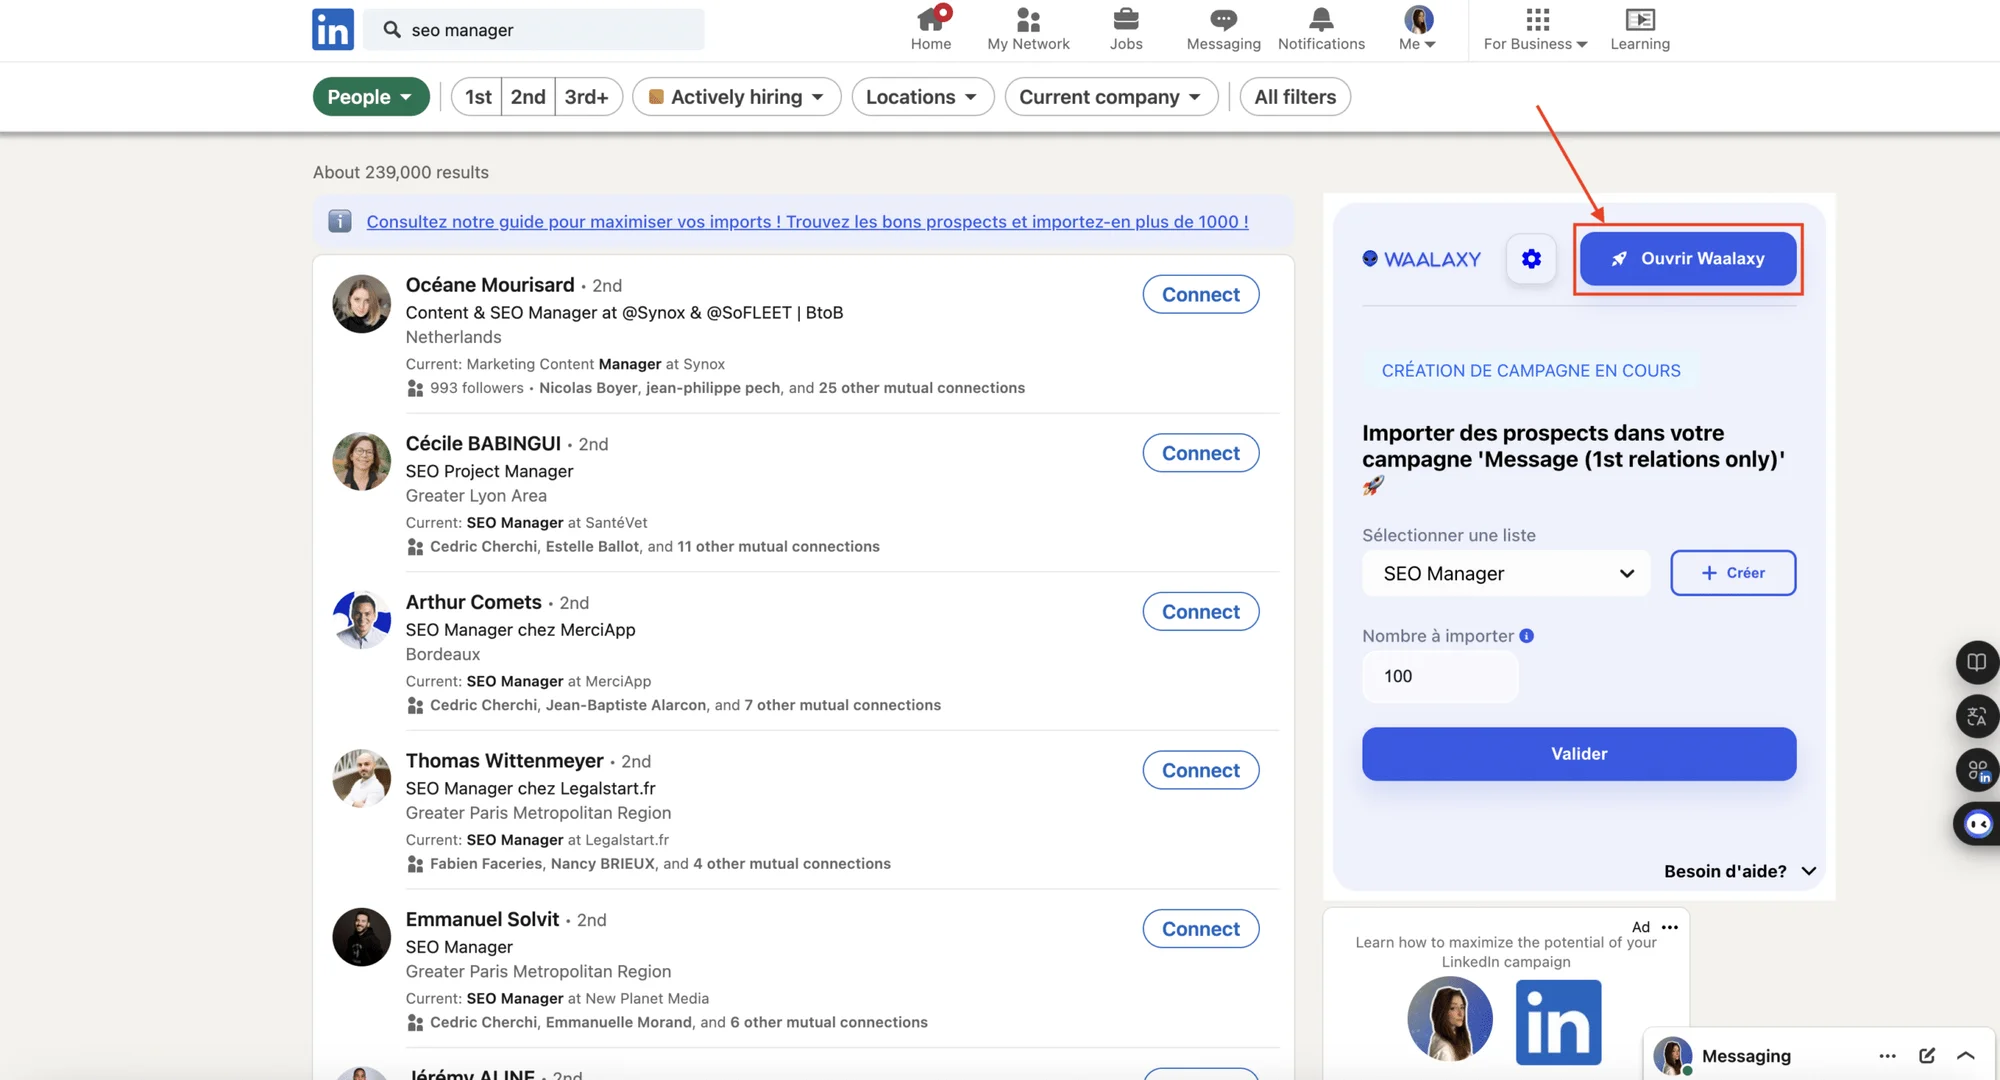
Task: Click the search box with 'seo manager'
Action: pyautogui.click(x=535, y=30)
